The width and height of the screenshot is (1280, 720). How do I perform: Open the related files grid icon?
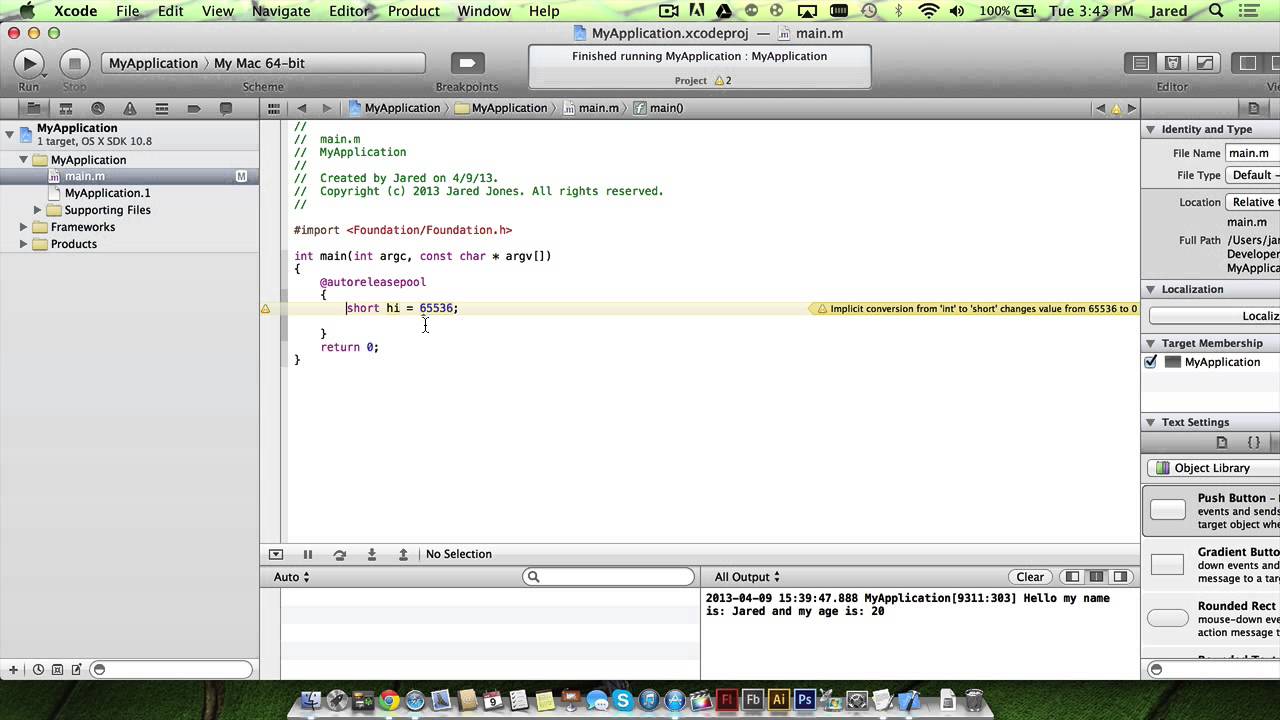coord(274,108)
